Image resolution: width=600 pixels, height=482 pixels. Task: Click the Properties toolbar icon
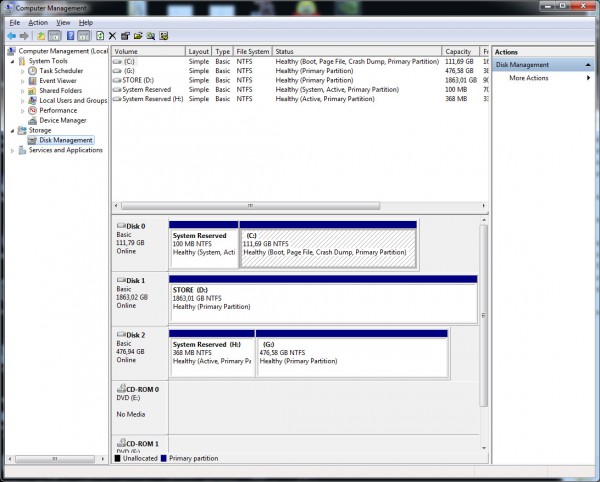[125, 36]
